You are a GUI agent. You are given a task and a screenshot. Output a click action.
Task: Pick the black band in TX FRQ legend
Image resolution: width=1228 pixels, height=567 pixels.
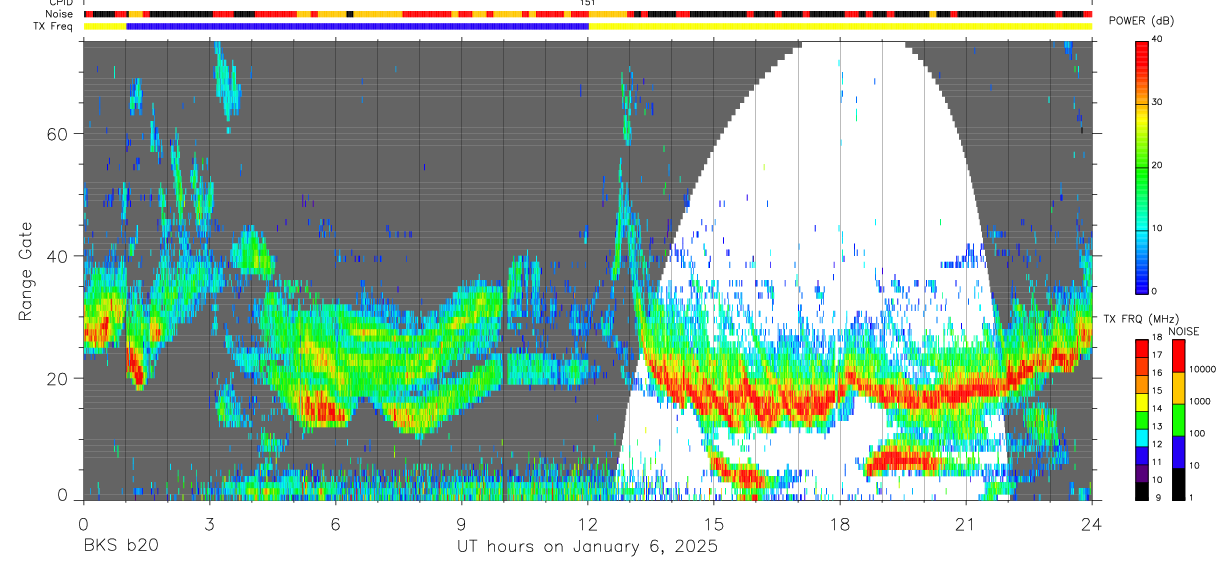pyautogui.click(x=1141, y=490)
